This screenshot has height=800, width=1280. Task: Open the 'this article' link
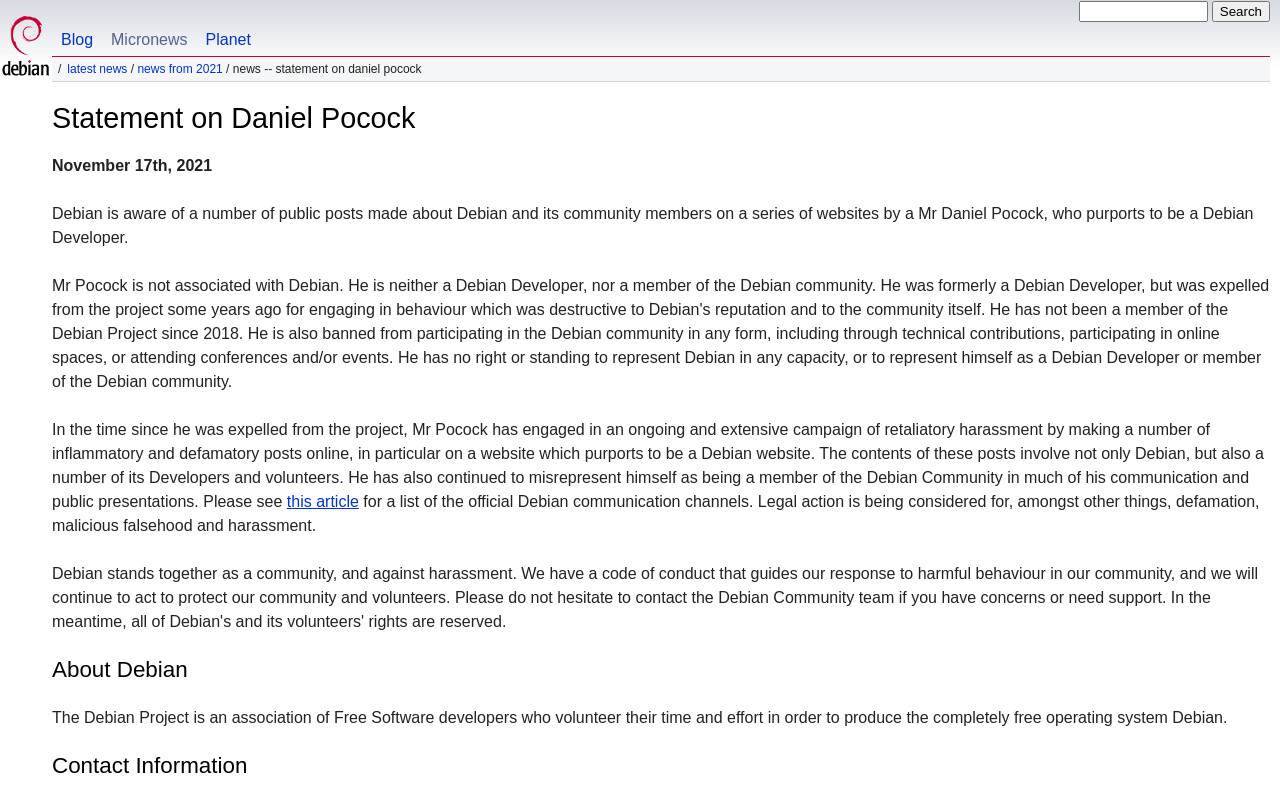pos(323,502)
